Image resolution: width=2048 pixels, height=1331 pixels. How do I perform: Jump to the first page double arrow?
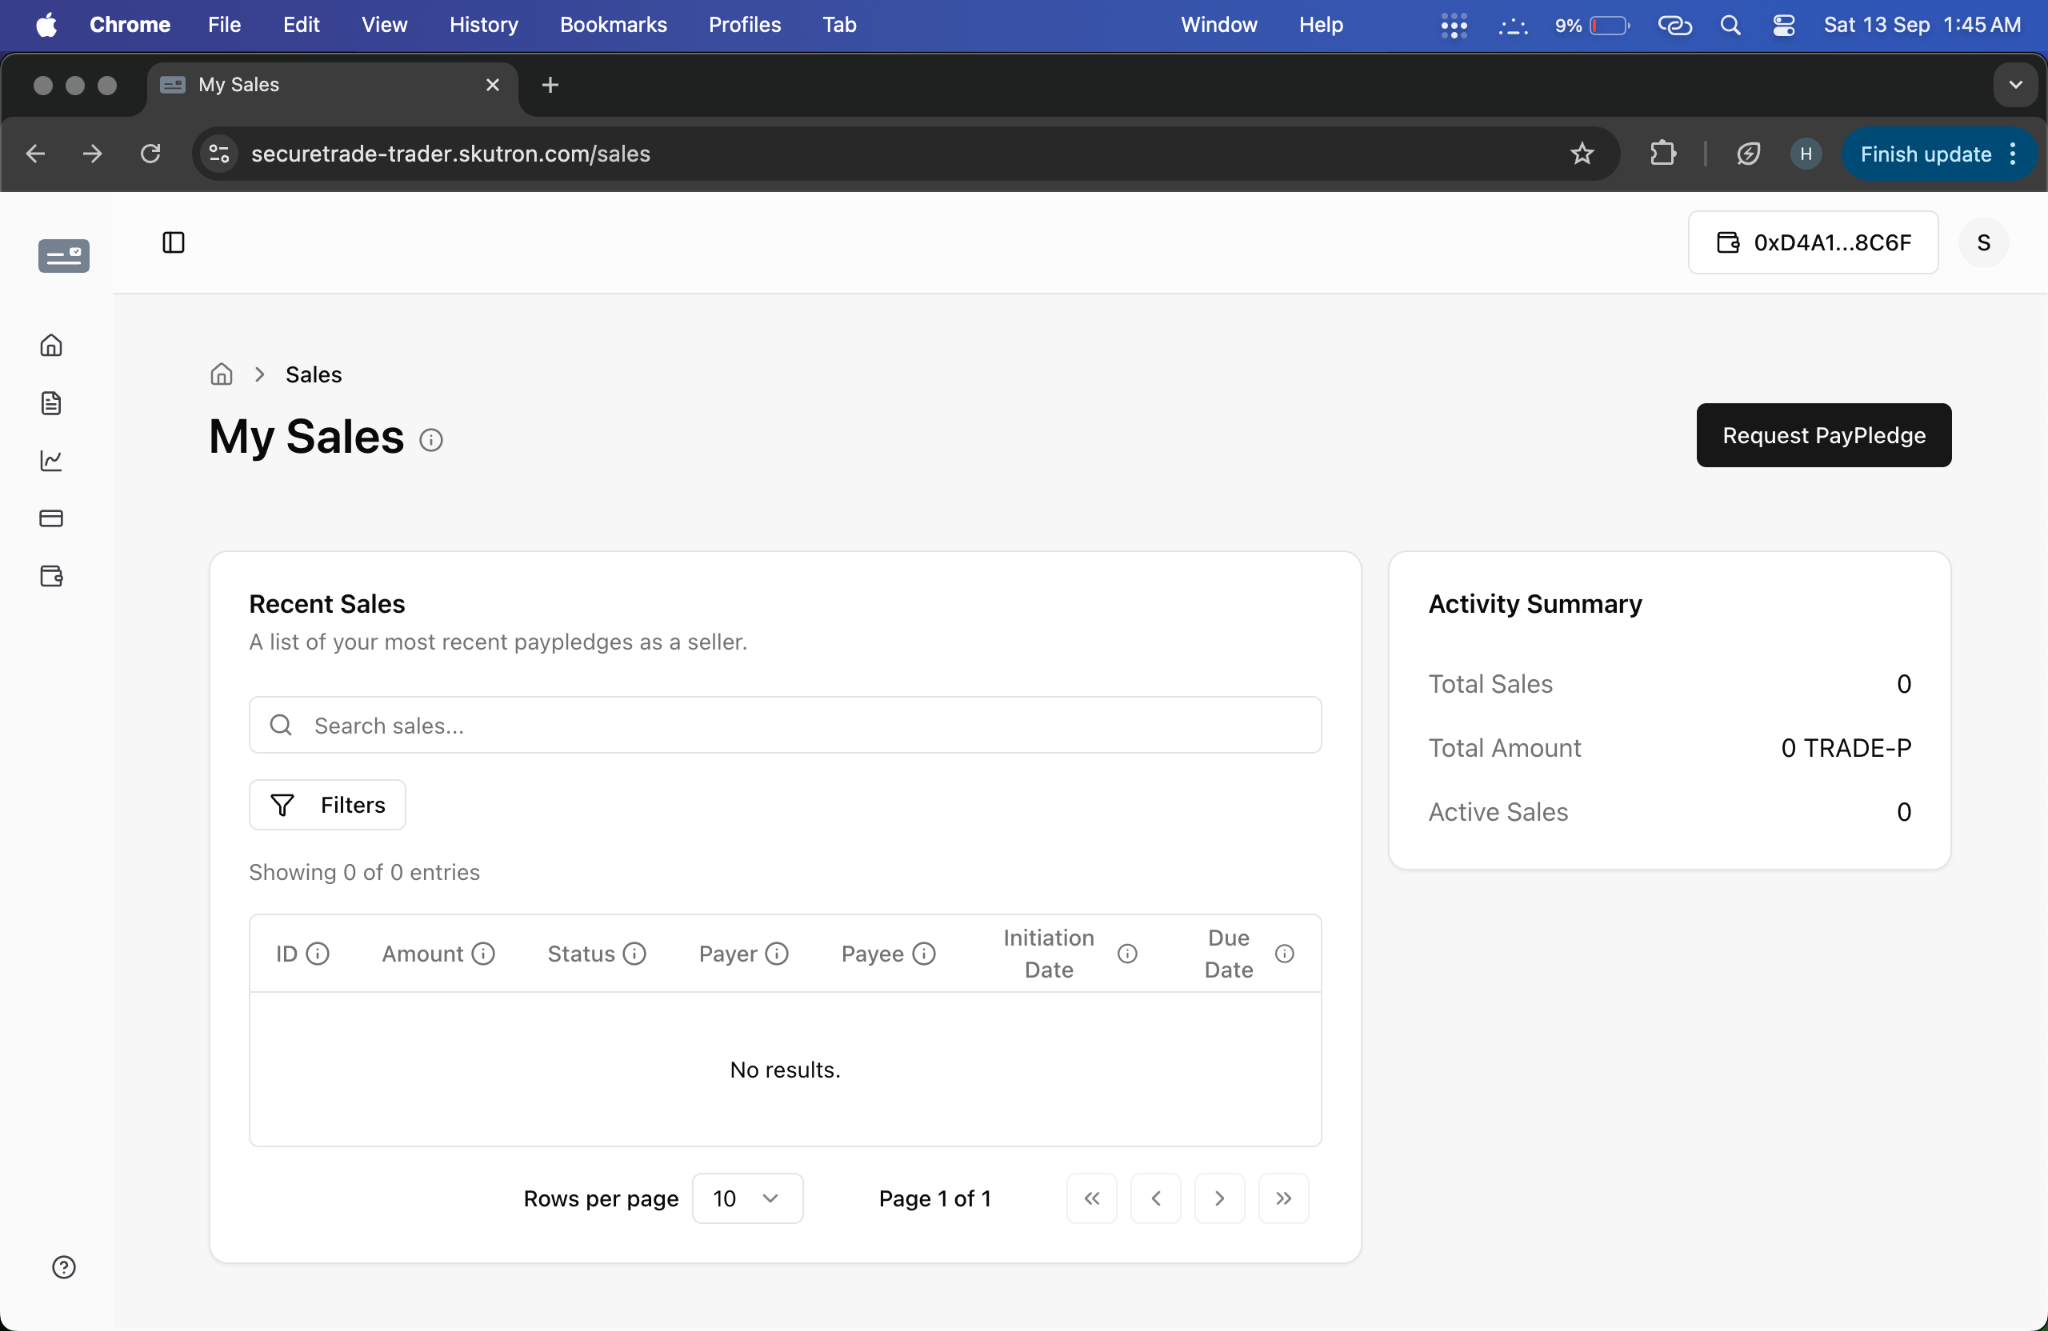click(x=1091, y=1198)
